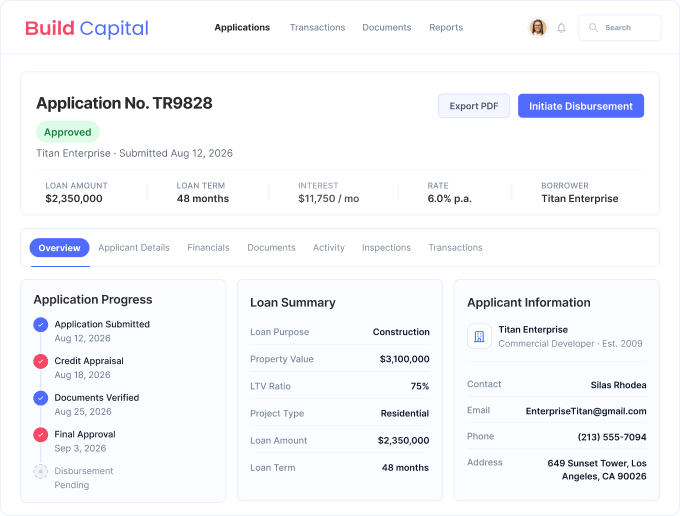The width and height of the screenshot is (680, 516).
Task: Click phone number (213) 555-7094
Action: pyautogui.click(x=612, y=437)
